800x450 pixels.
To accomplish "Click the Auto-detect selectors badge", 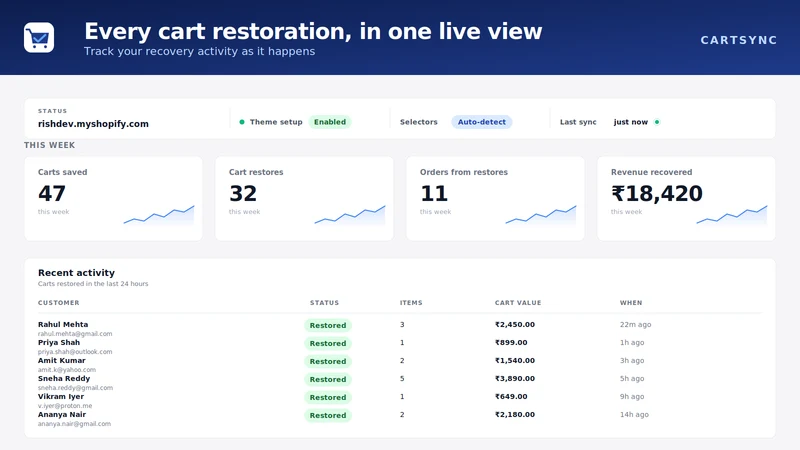I will pos(482,122).
